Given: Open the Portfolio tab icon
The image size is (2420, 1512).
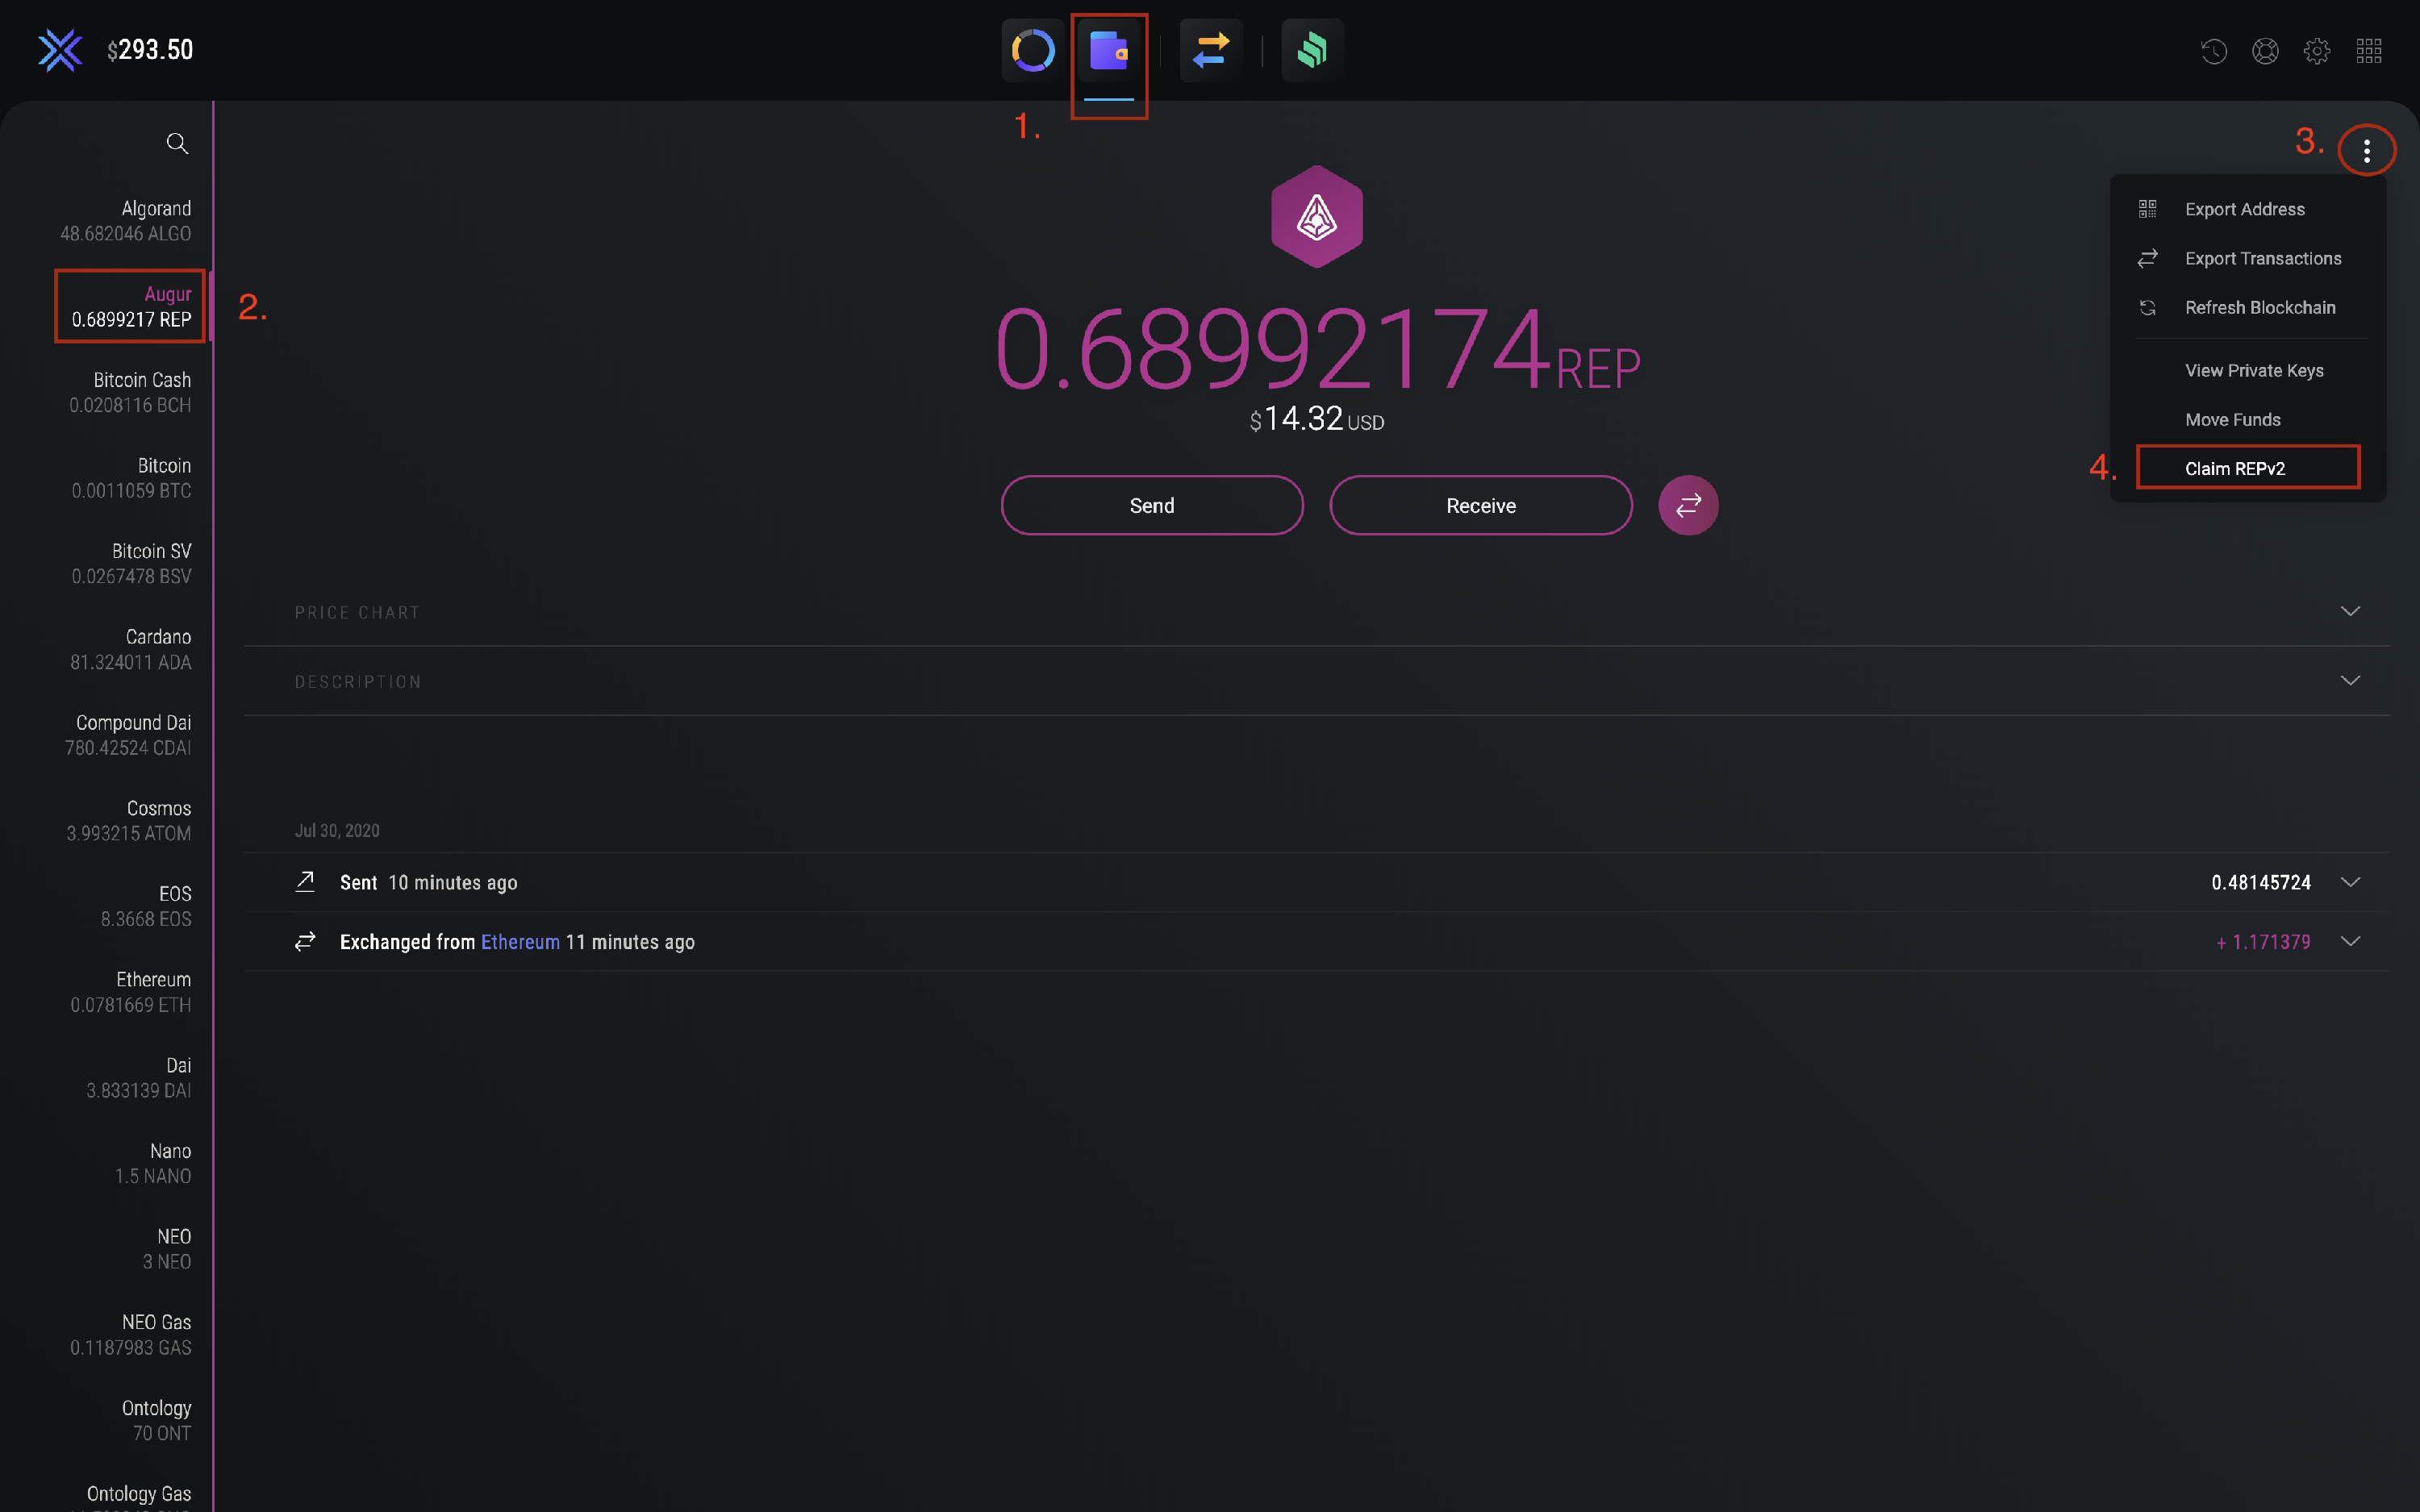Looking at the screenshot, I should (1033, 50).
